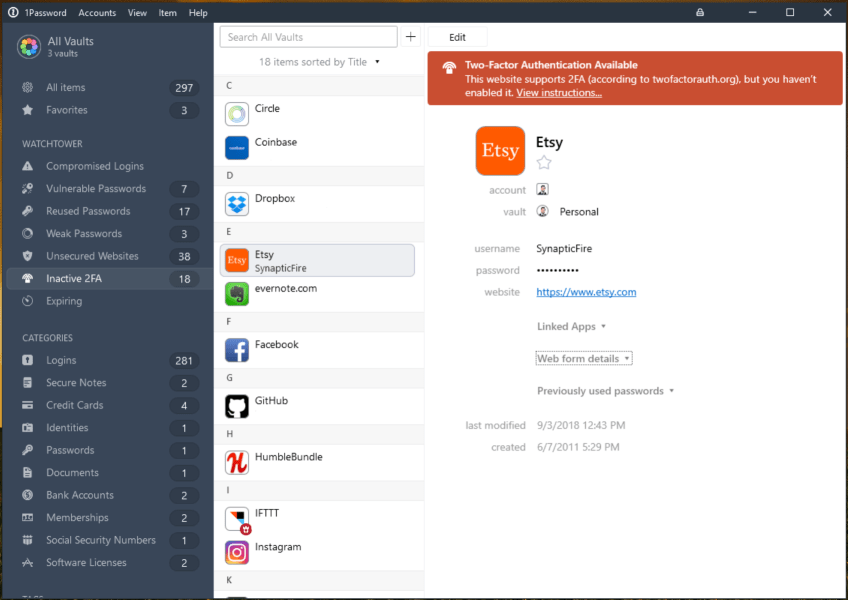Click the plus icon to add item

410,37
